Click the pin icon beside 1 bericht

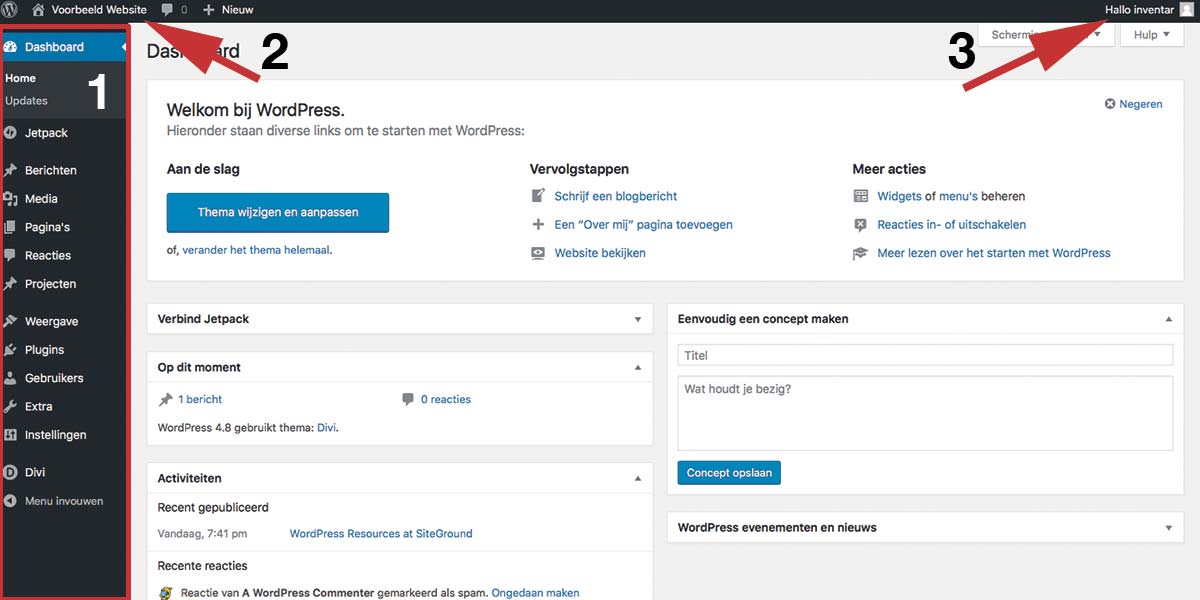(x=166, y=399)
